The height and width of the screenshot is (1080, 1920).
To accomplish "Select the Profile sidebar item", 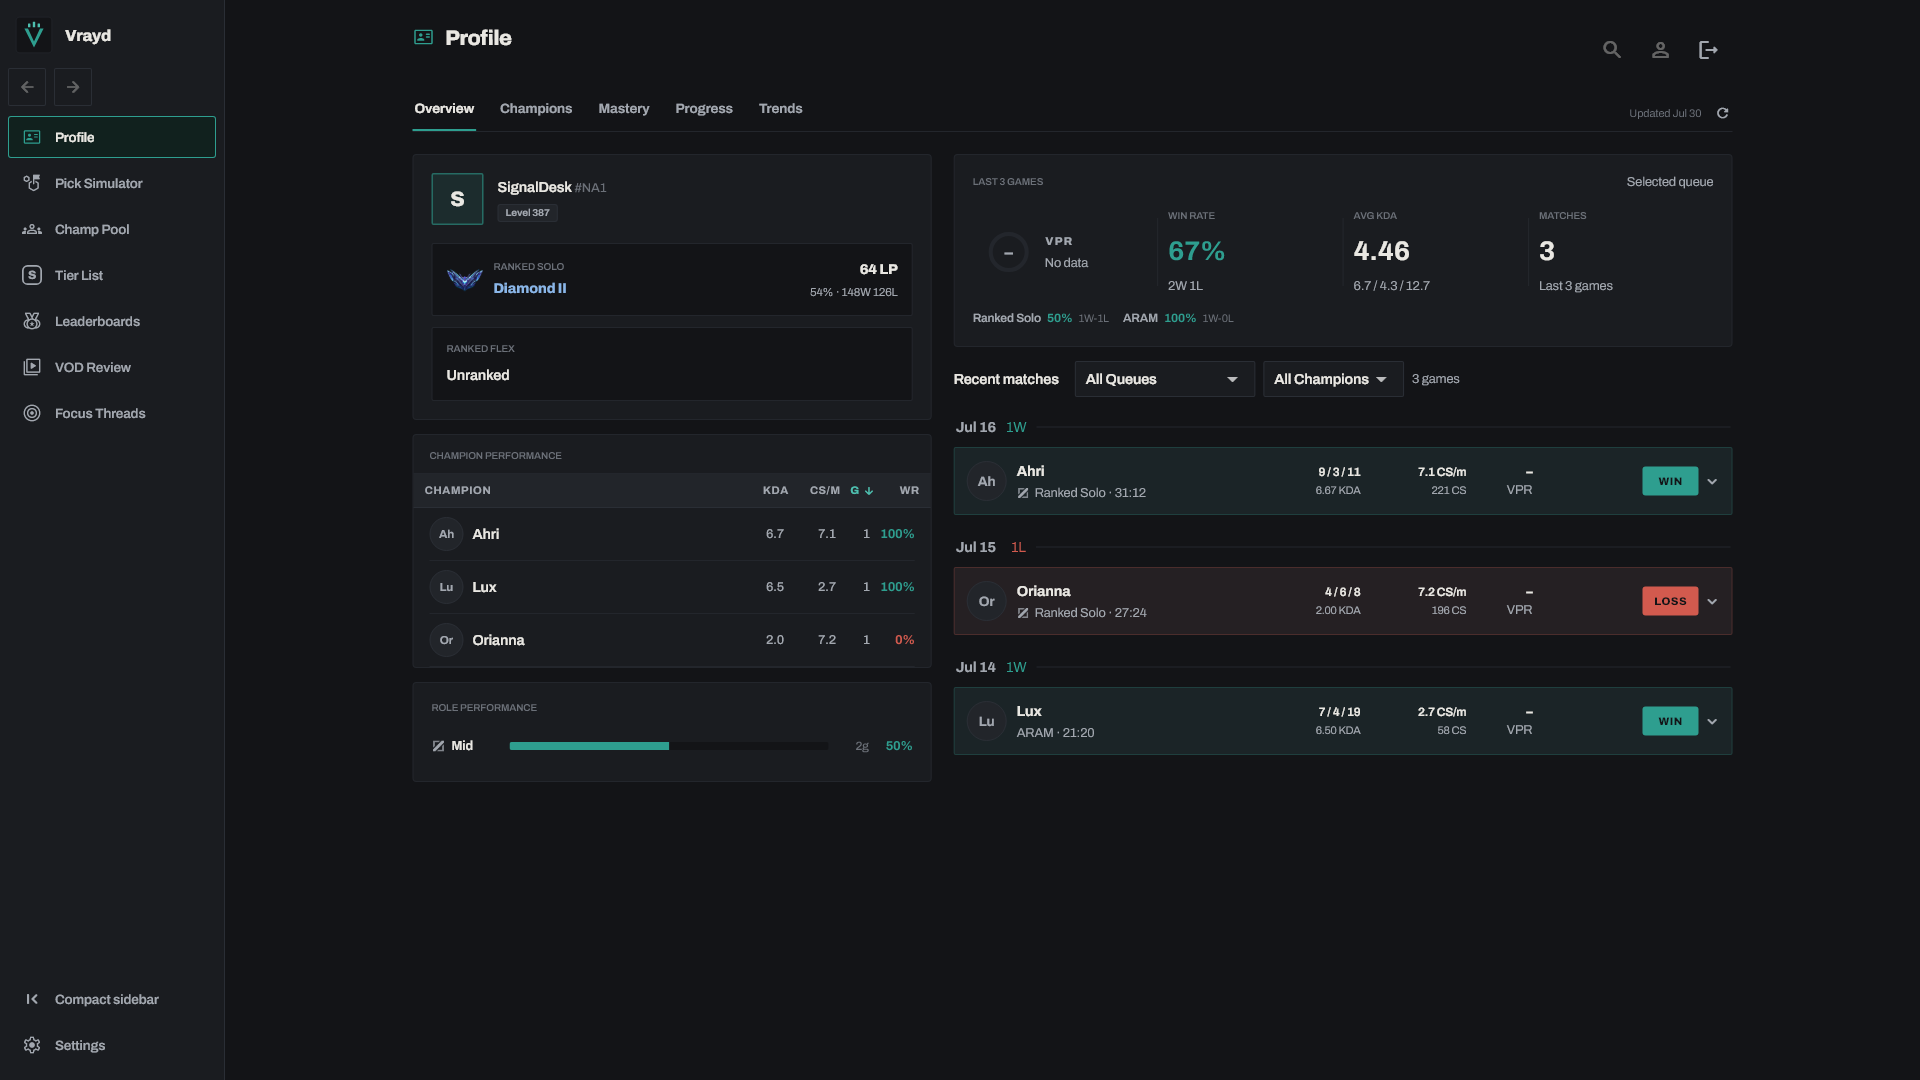I will pos(112,137).
